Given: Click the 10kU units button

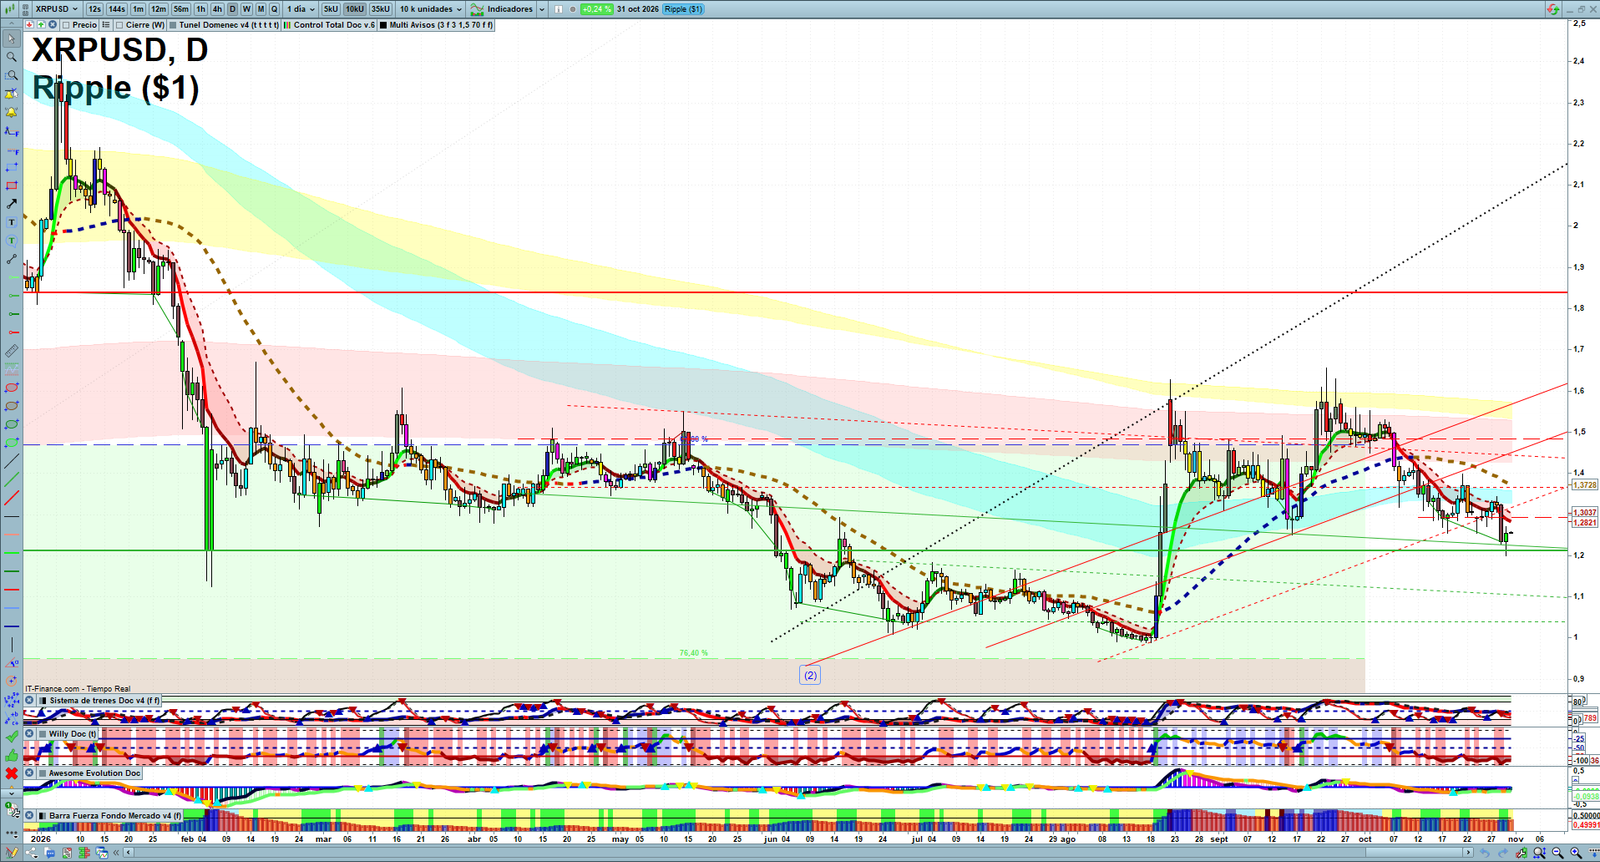Looking at the screenshot, I should [355, 9].
